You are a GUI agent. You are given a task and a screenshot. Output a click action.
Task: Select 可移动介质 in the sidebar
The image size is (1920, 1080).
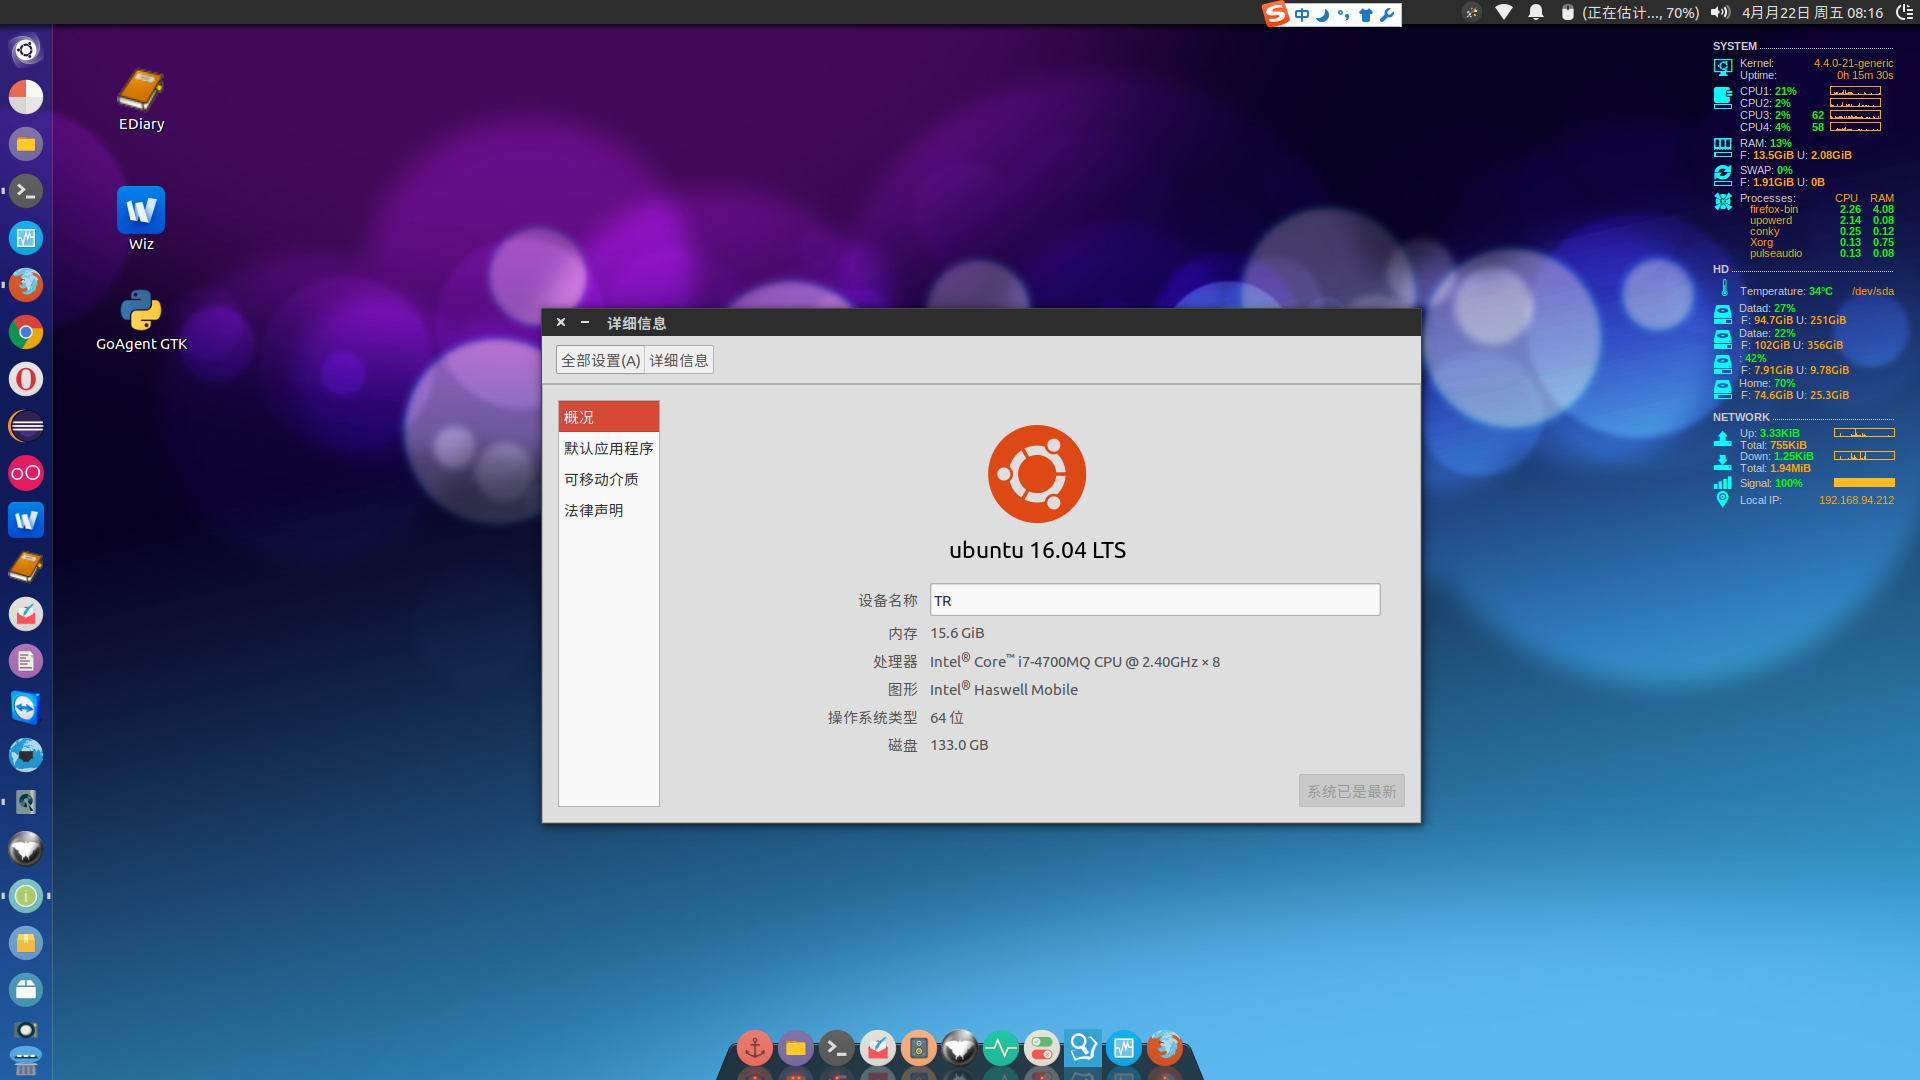point(608,479)
